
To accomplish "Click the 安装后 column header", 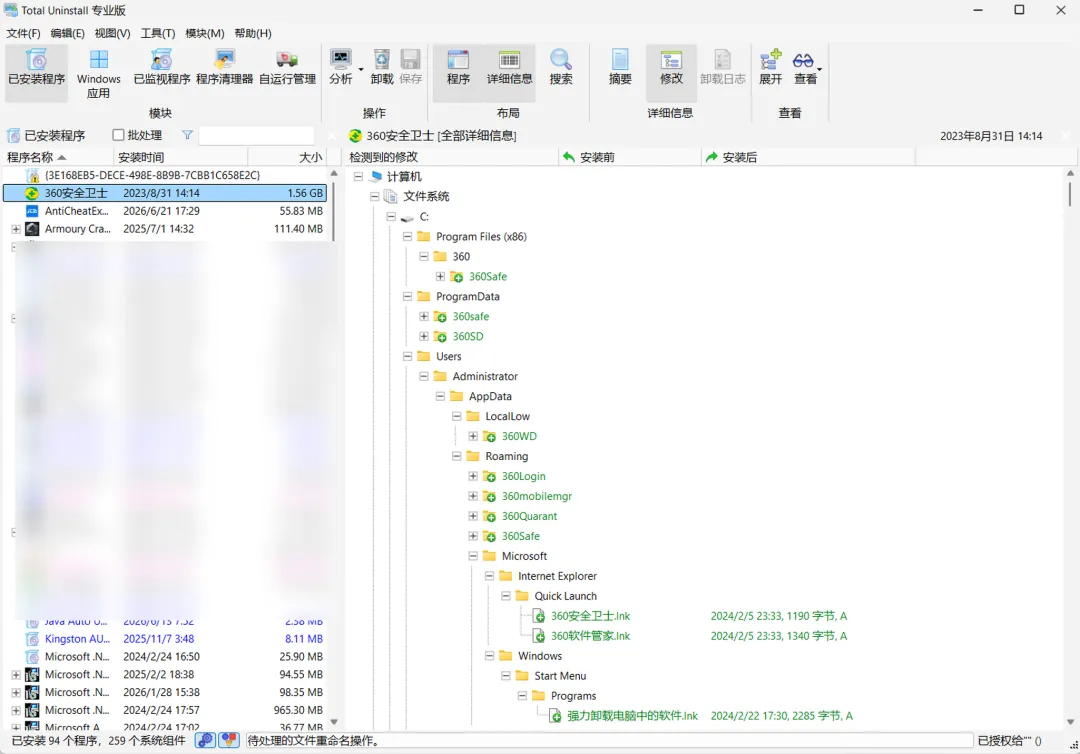I will click(x=808, y=157).
